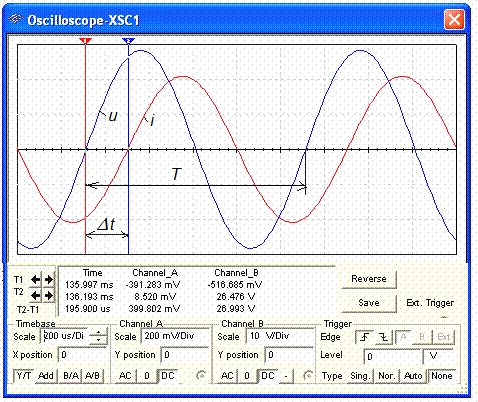478x402 pixels.
Task: Click the Timebase X position field
Action: pos(83,355)
